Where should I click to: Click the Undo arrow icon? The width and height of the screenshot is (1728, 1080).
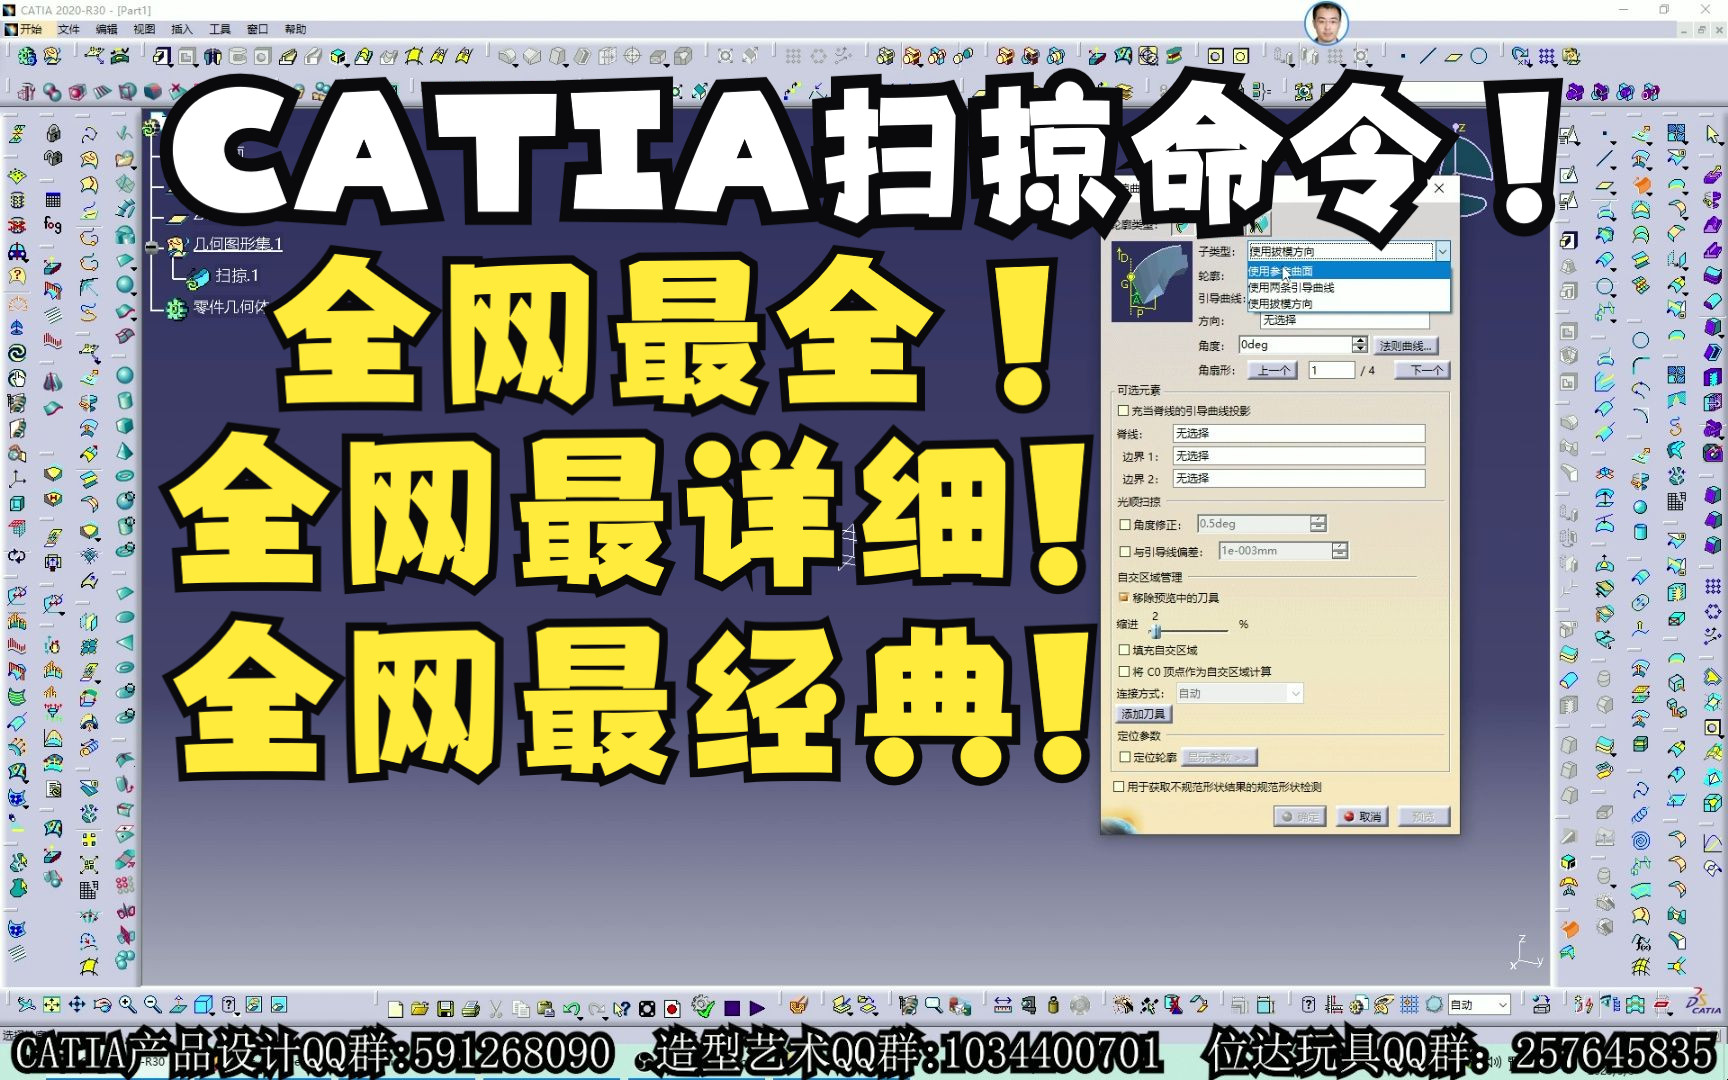571,1008
